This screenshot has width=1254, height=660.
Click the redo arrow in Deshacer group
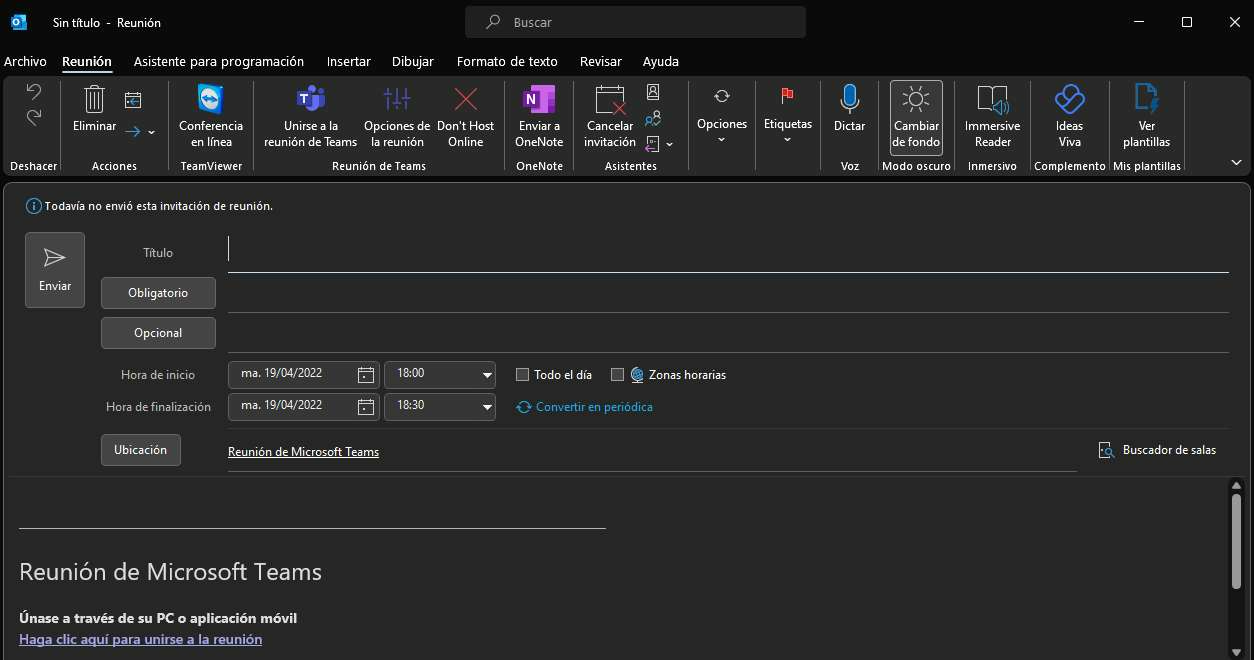tap(34, 117)
